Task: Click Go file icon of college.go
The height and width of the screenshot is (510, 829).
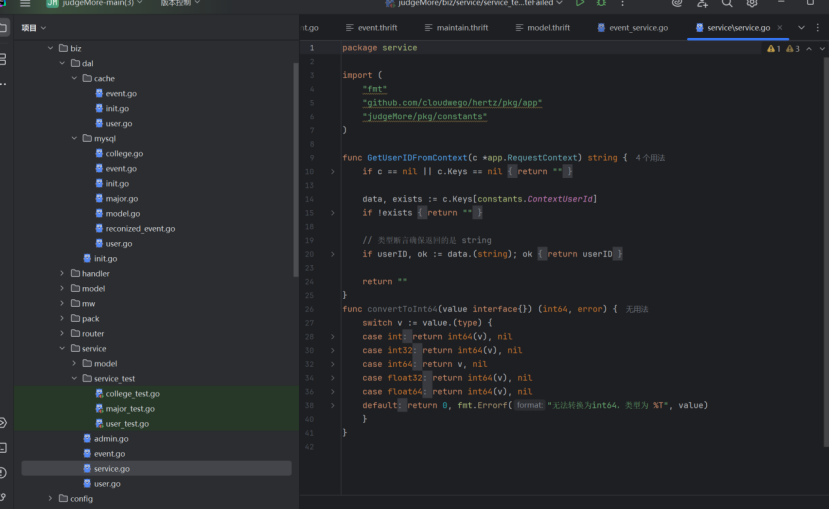Action: (x=99, y=153)
